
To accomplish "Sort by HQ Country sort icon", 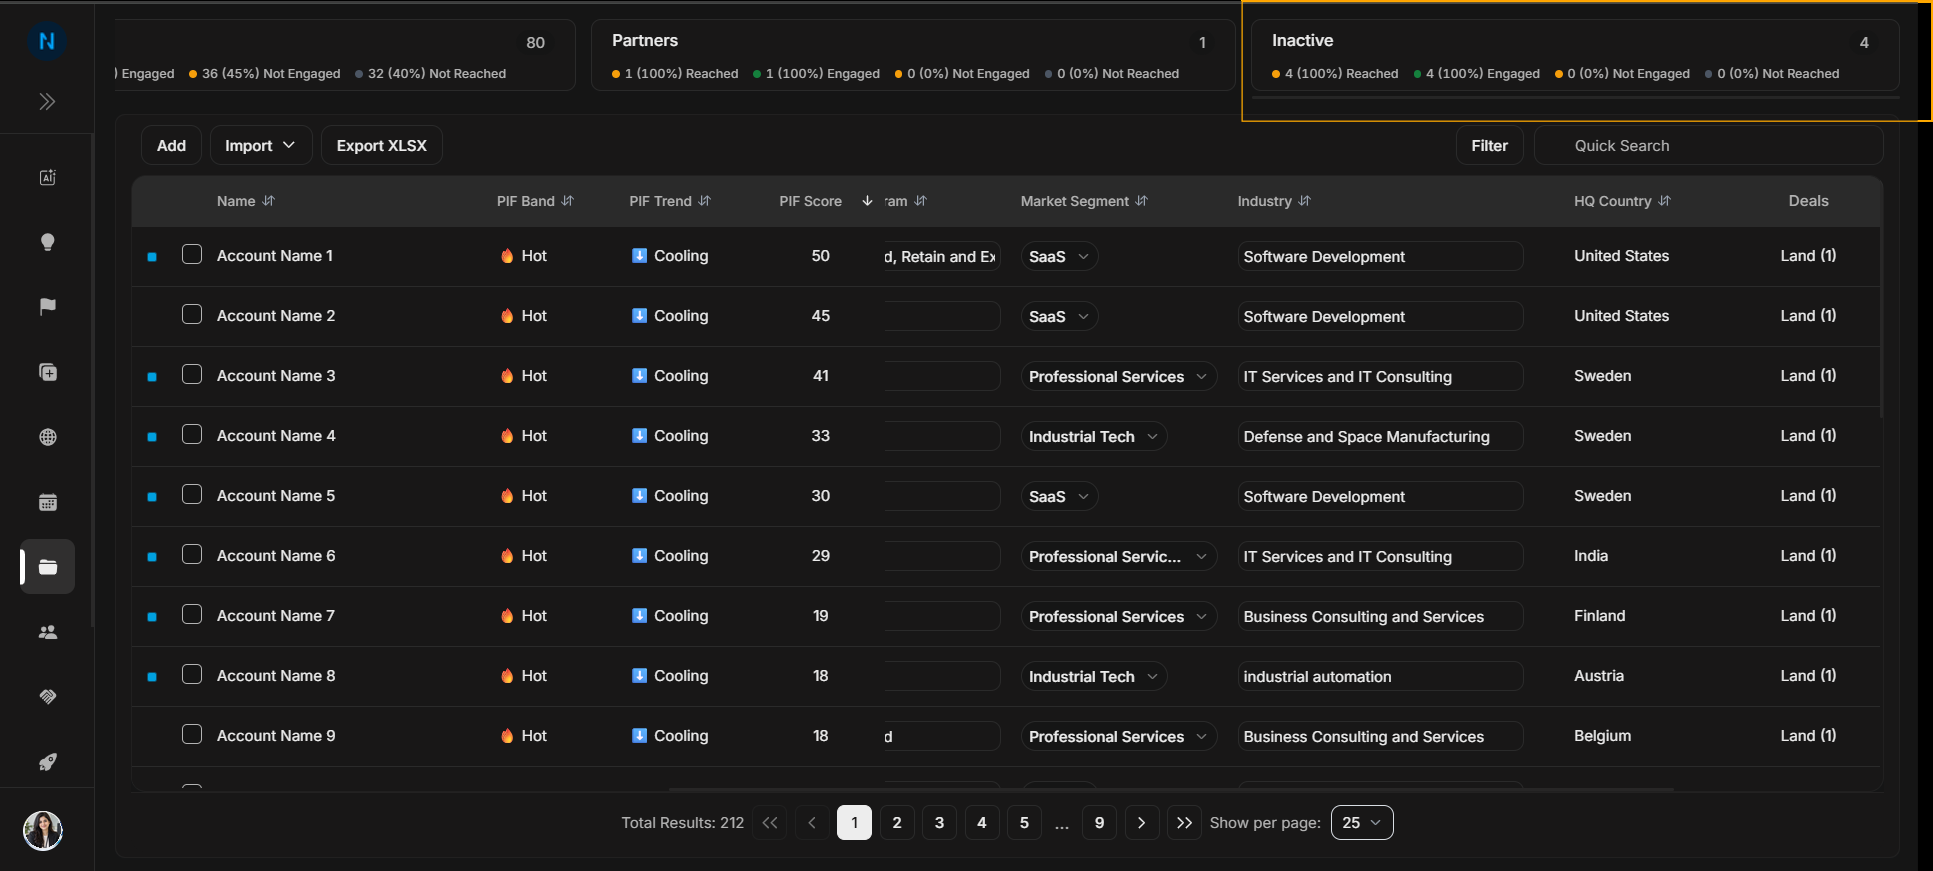I will [1664, 201].
